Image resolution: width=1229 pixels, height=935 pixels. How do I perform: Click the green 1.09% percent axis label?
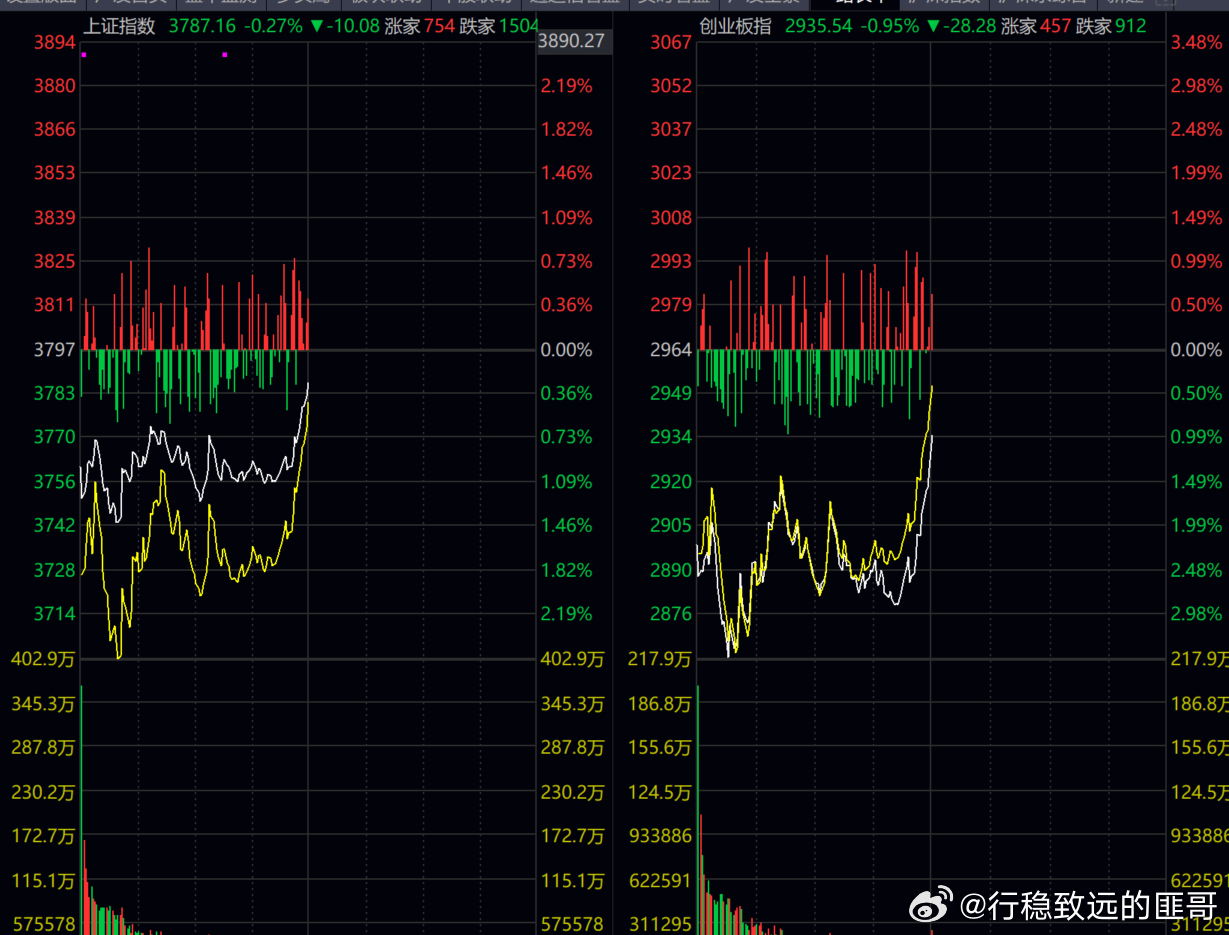tap(567, 482)
